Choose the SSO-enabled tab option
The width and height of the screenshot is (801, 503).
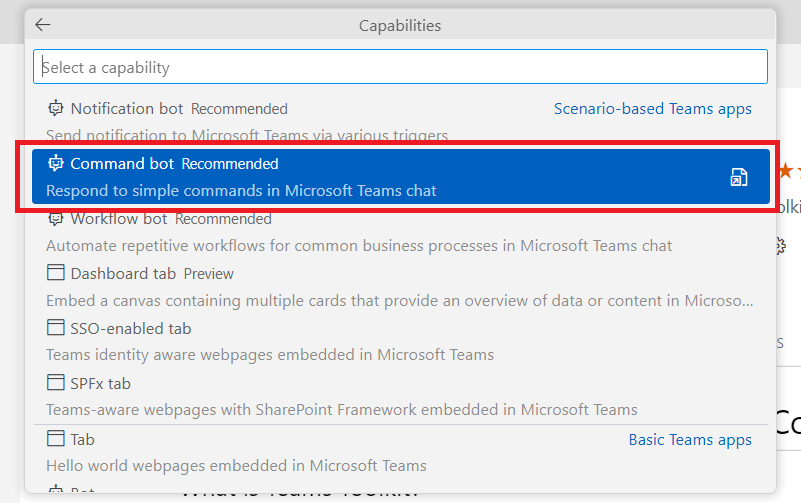300,342
